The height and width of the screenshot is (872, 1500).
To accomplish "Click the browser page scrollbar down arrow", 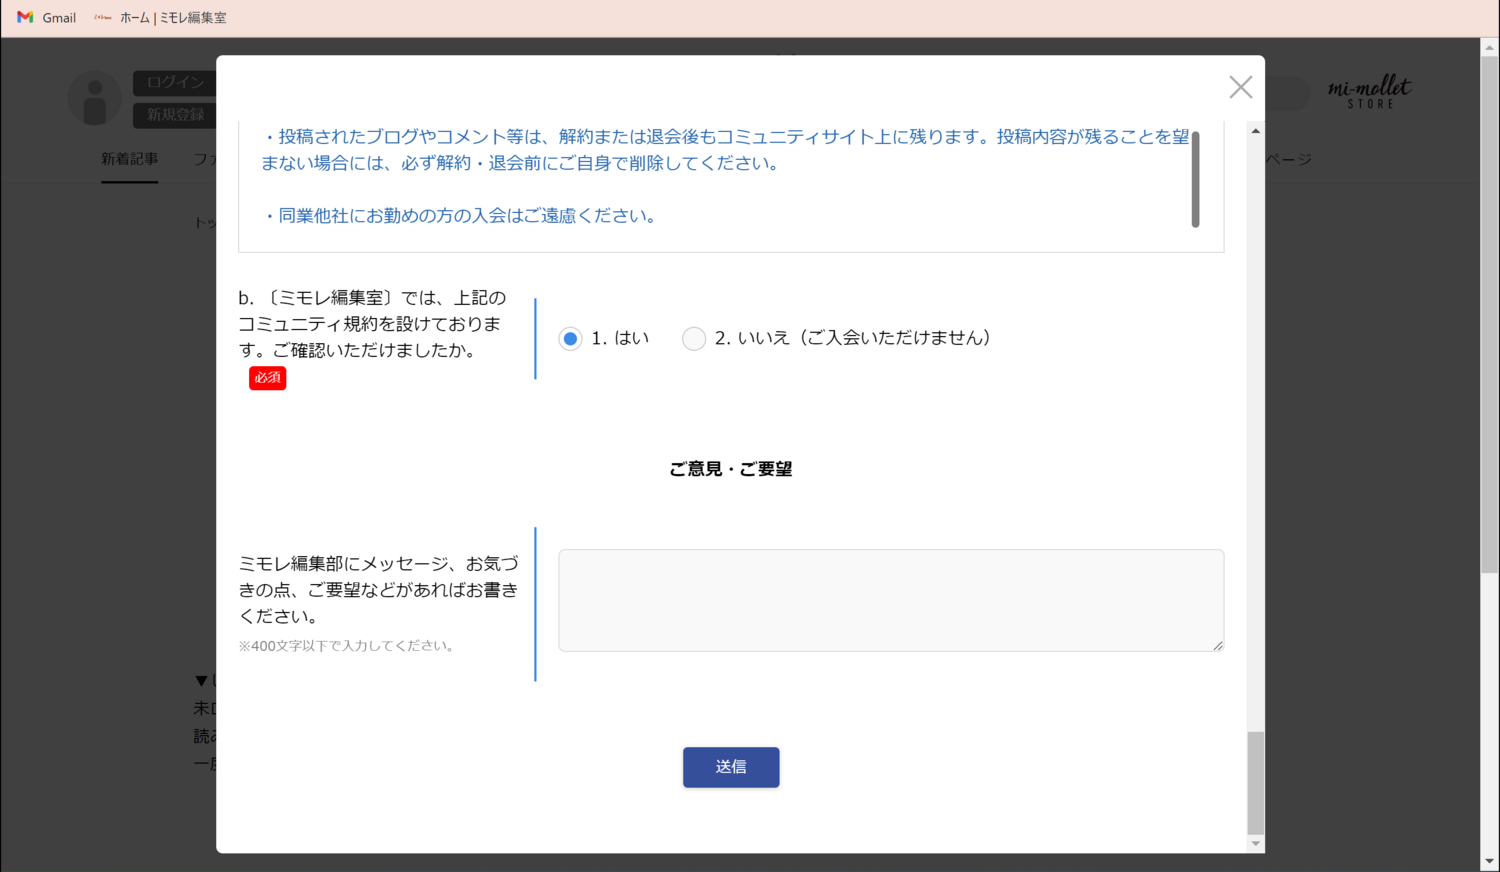I will point(1490,862).
